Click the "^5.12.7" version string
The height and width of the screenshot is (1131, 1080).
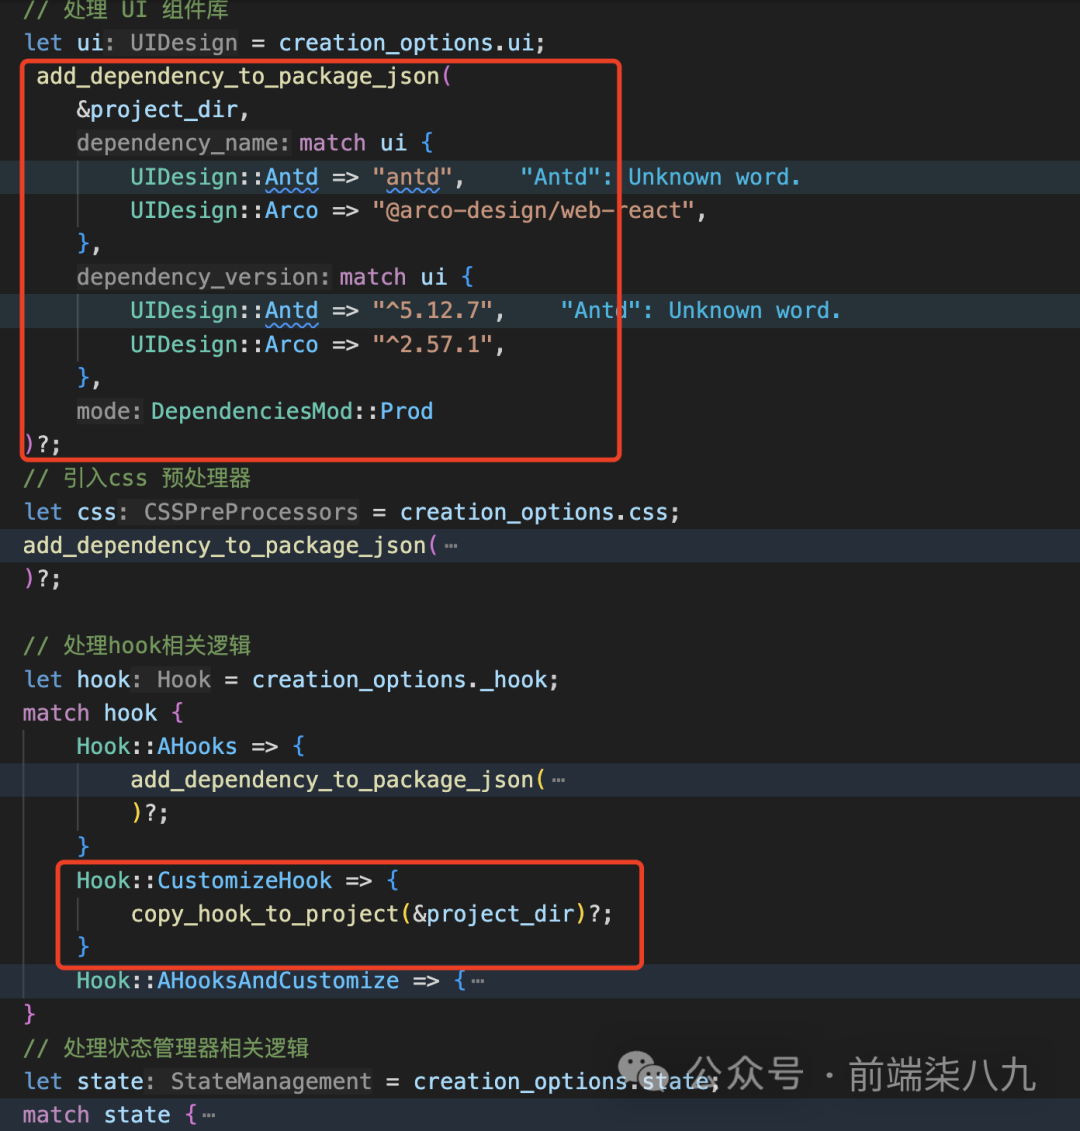pos(432,311)
